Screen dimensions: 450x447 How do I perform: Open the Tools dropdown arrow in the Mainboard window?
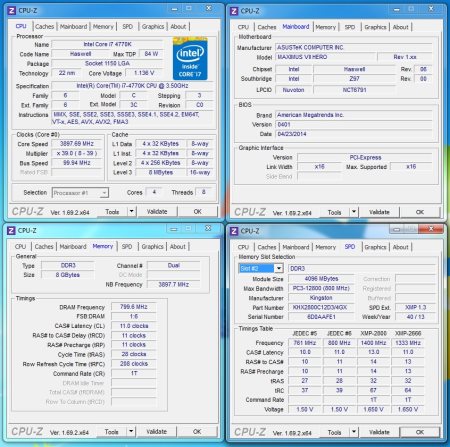click(354, 212)
